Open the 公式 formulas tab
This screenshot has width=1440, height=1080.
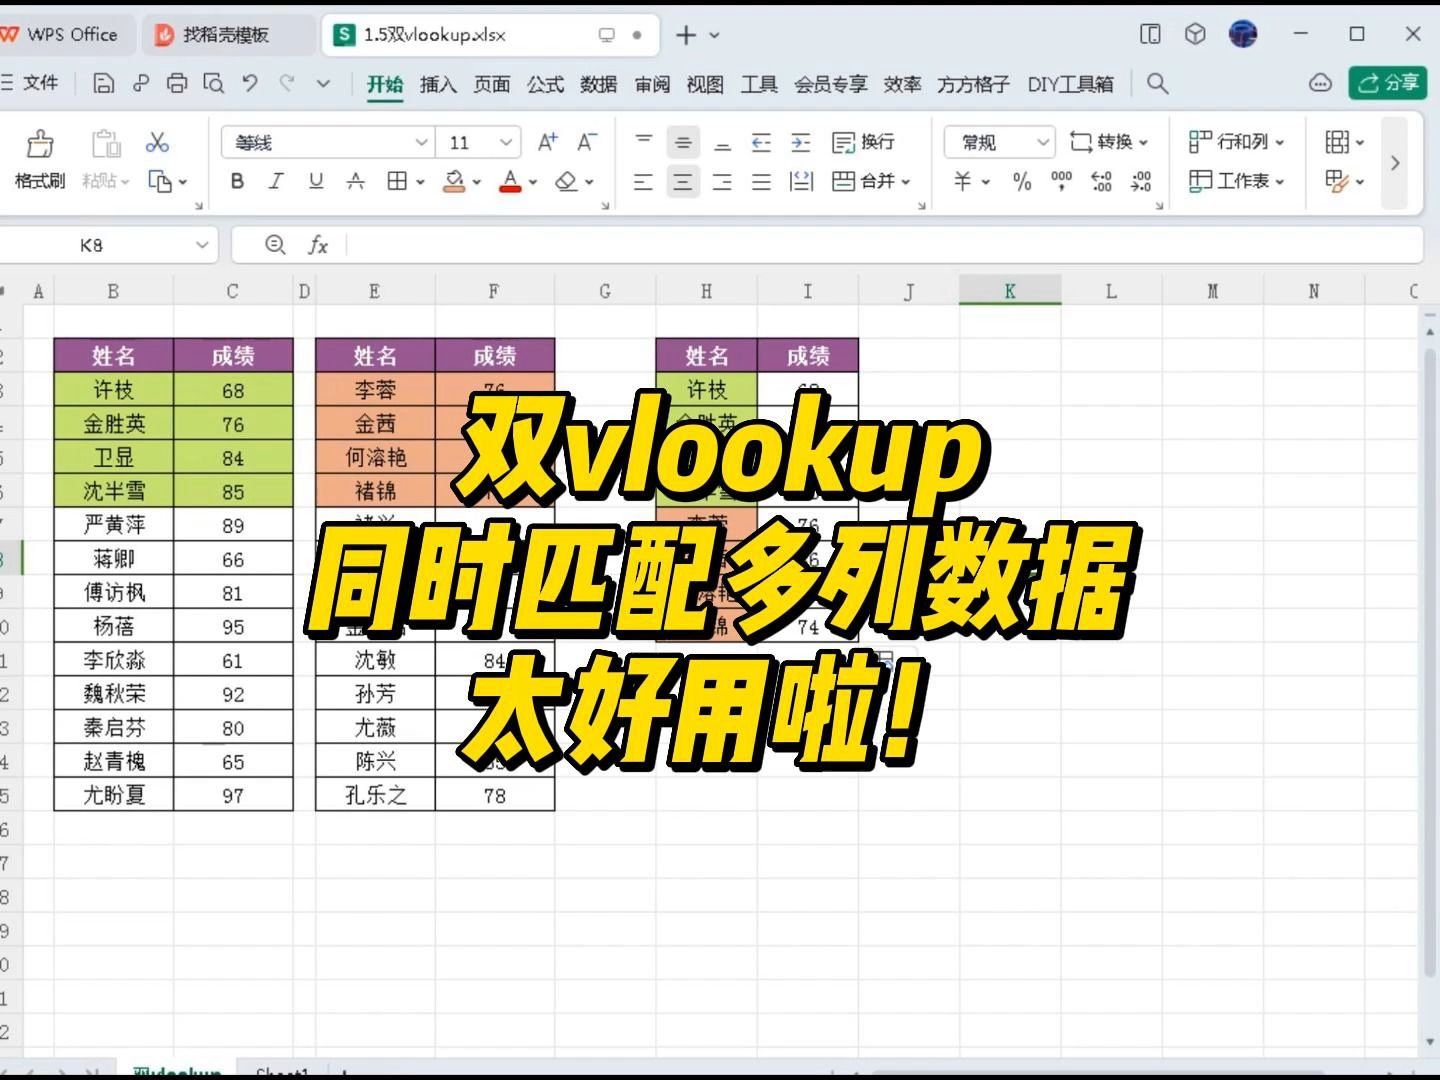(x=544, y=84)
